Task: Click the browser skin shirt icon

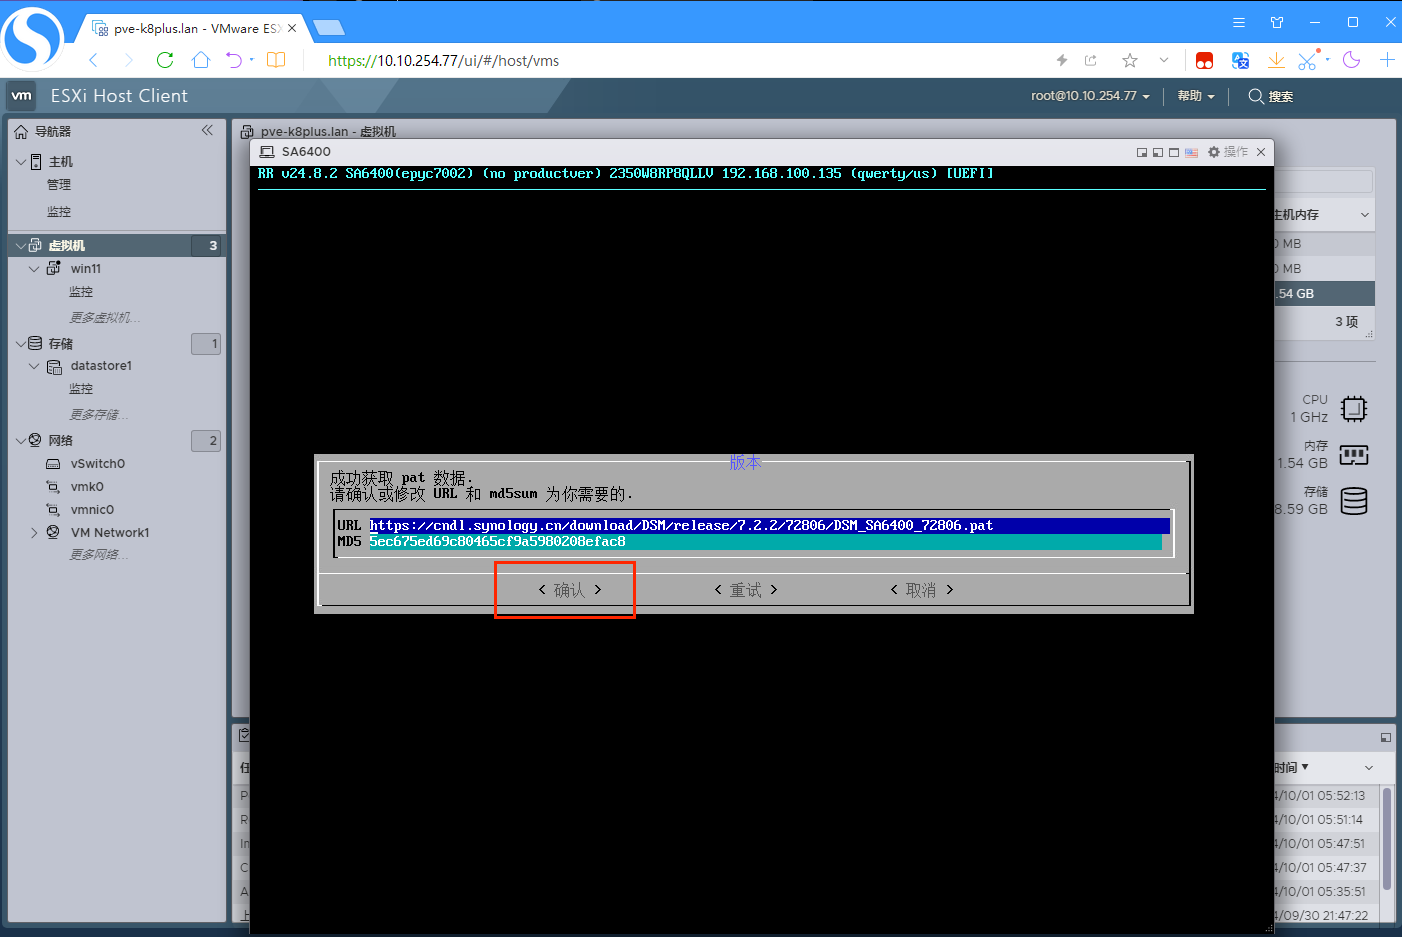Action: click(1277, 22)
